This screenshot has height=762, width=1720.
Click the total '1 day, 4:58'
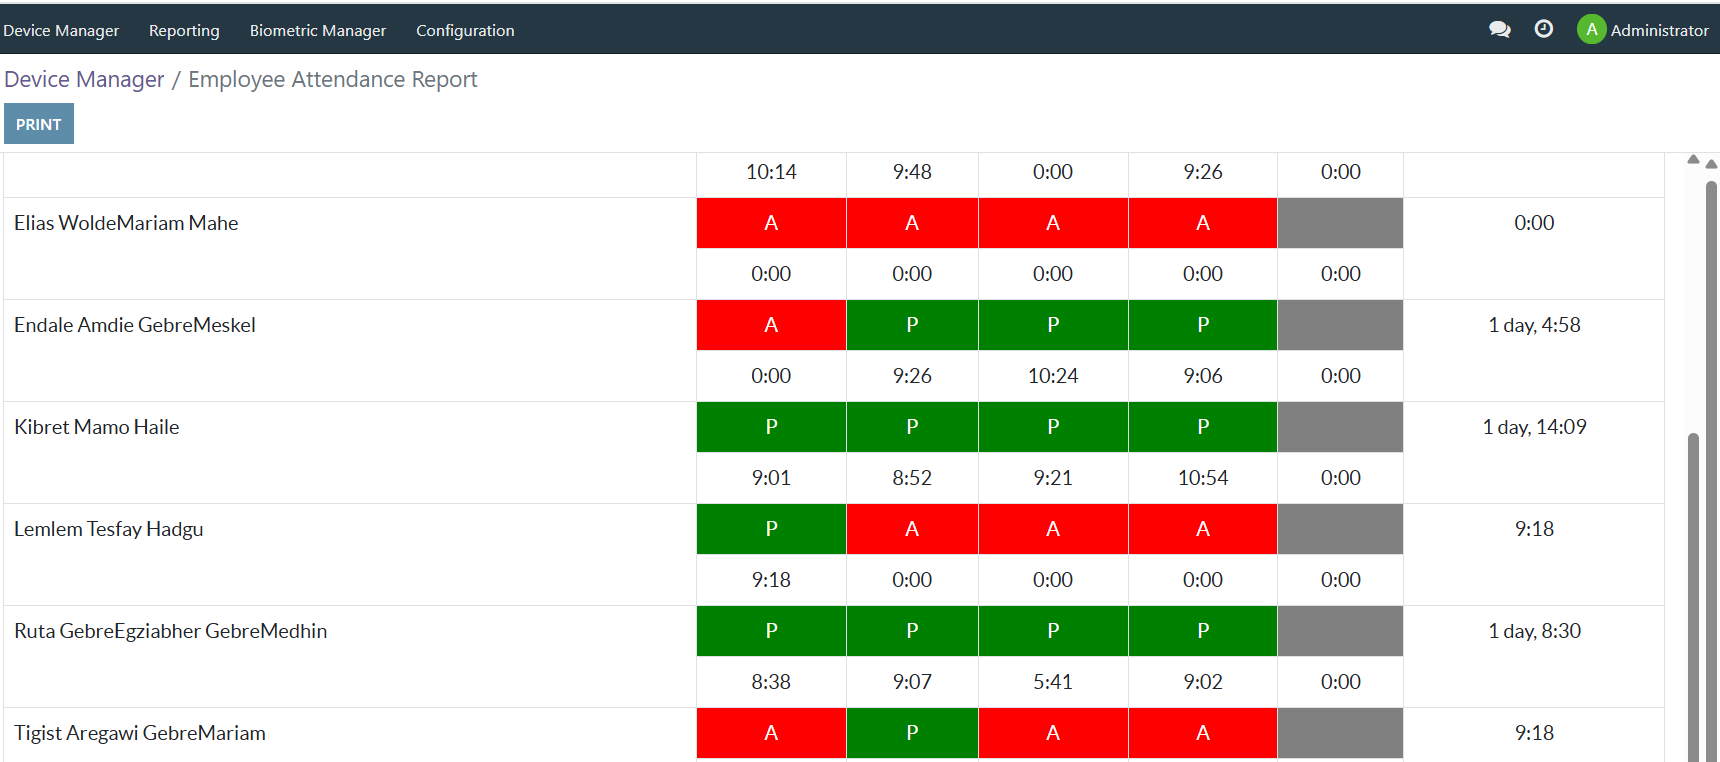(x=1534, y=325)
